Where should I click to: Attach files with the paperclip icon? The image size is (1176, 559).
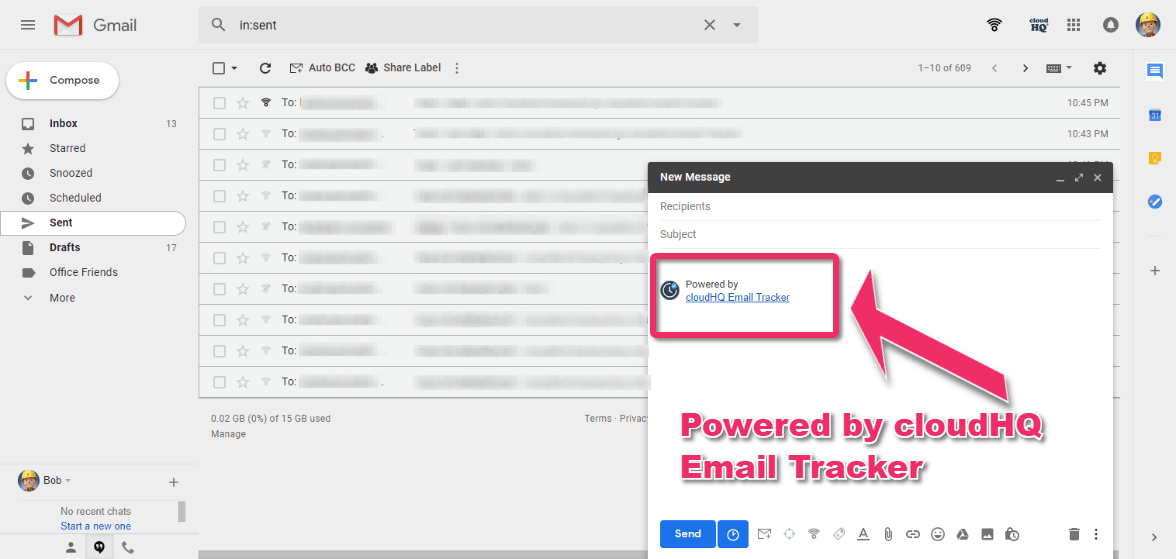[888, 534]
